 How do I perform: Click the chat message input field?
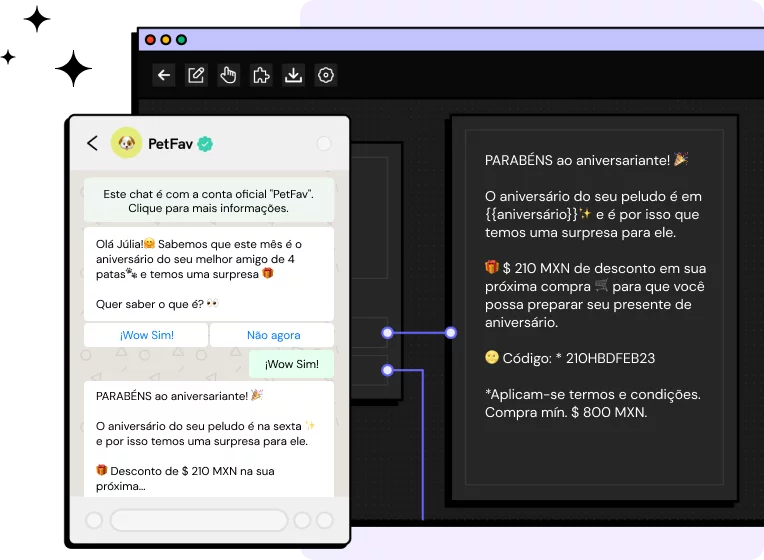pyautogui.click(x=199, y=520)
